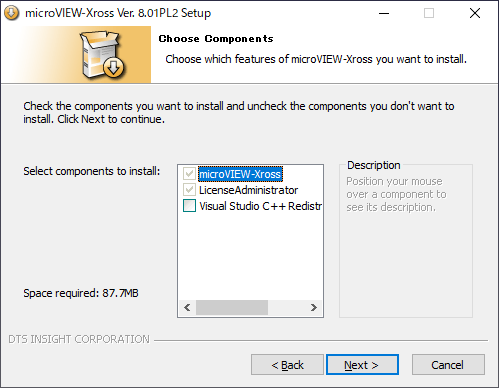Go Back to previous setup page
The image size is (499, 388).
[287, 365]
